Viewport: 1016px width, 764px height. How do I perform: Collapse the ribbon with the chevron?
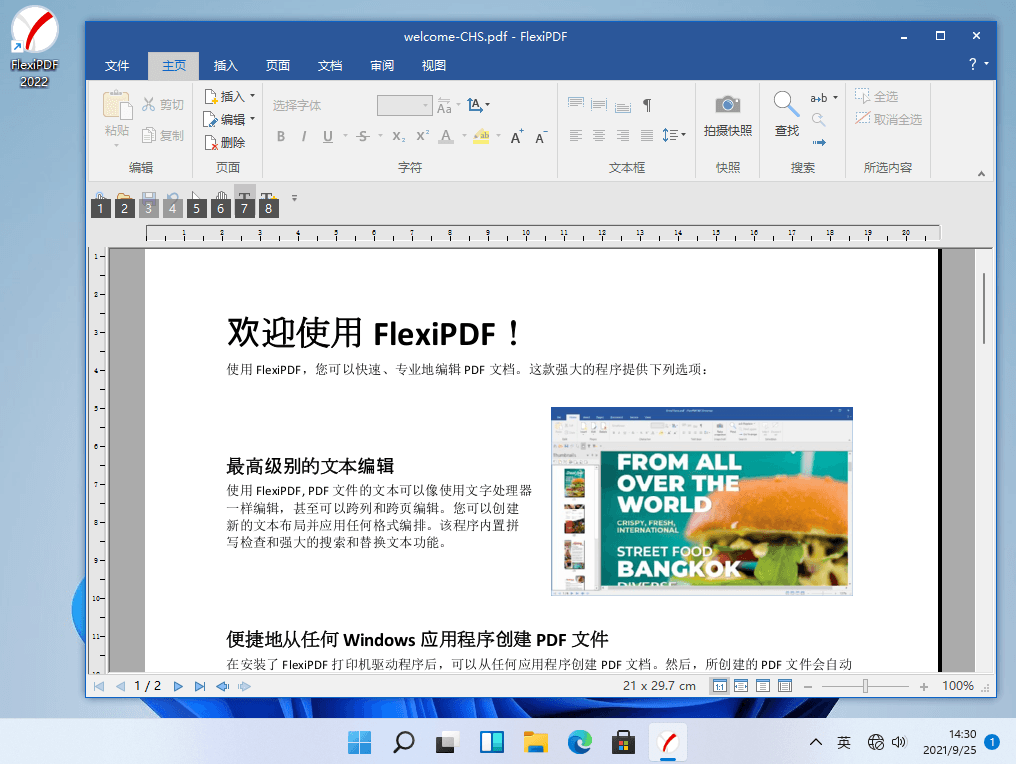coord(982,174)
